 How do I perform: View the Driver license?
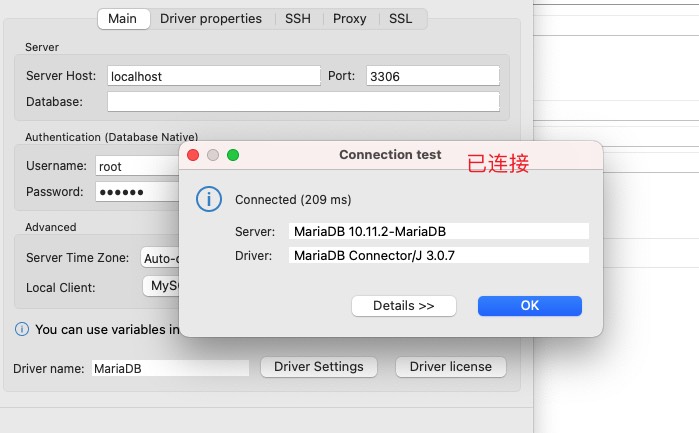tap(450, 367)
